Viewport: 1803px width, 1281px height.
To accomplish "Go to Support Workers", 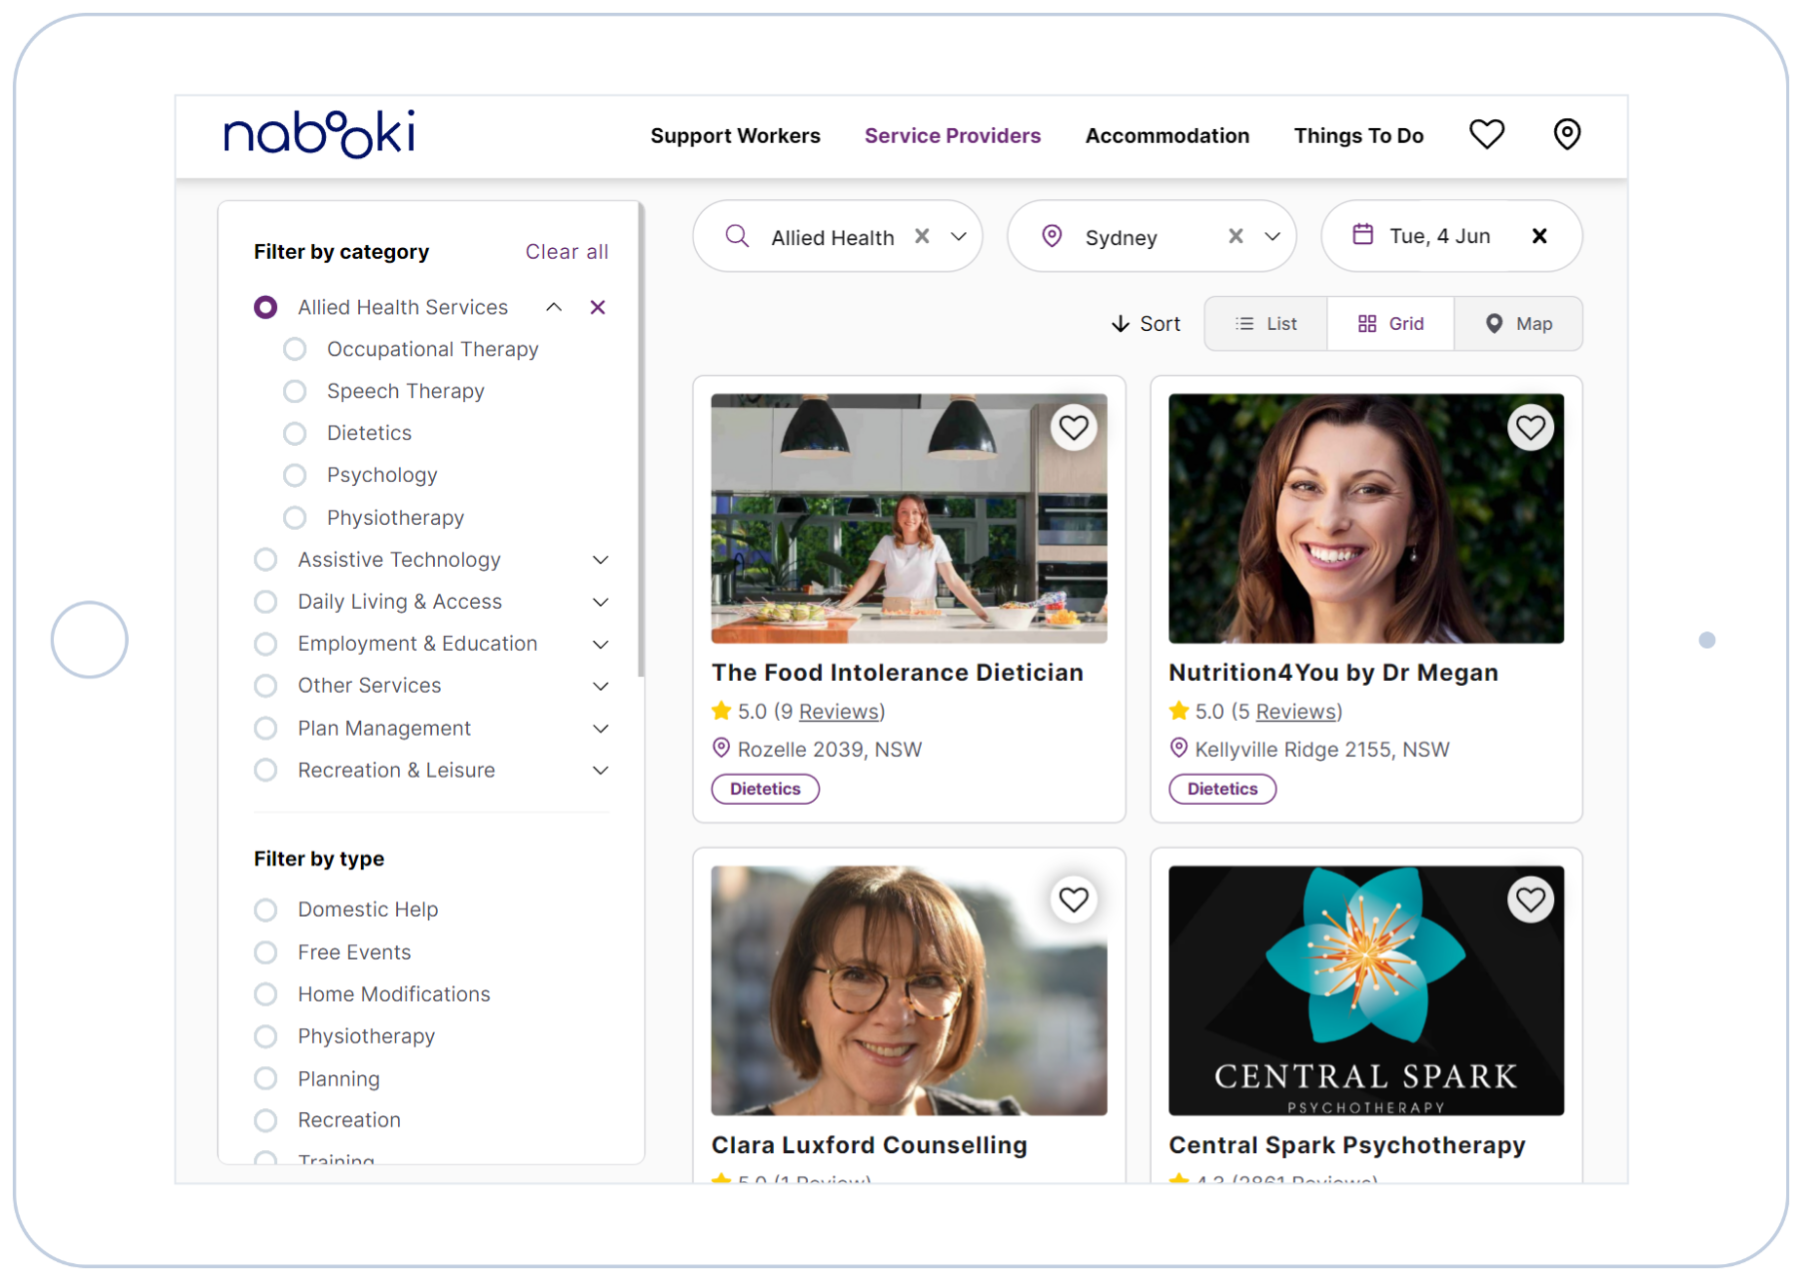I will 735,136.
